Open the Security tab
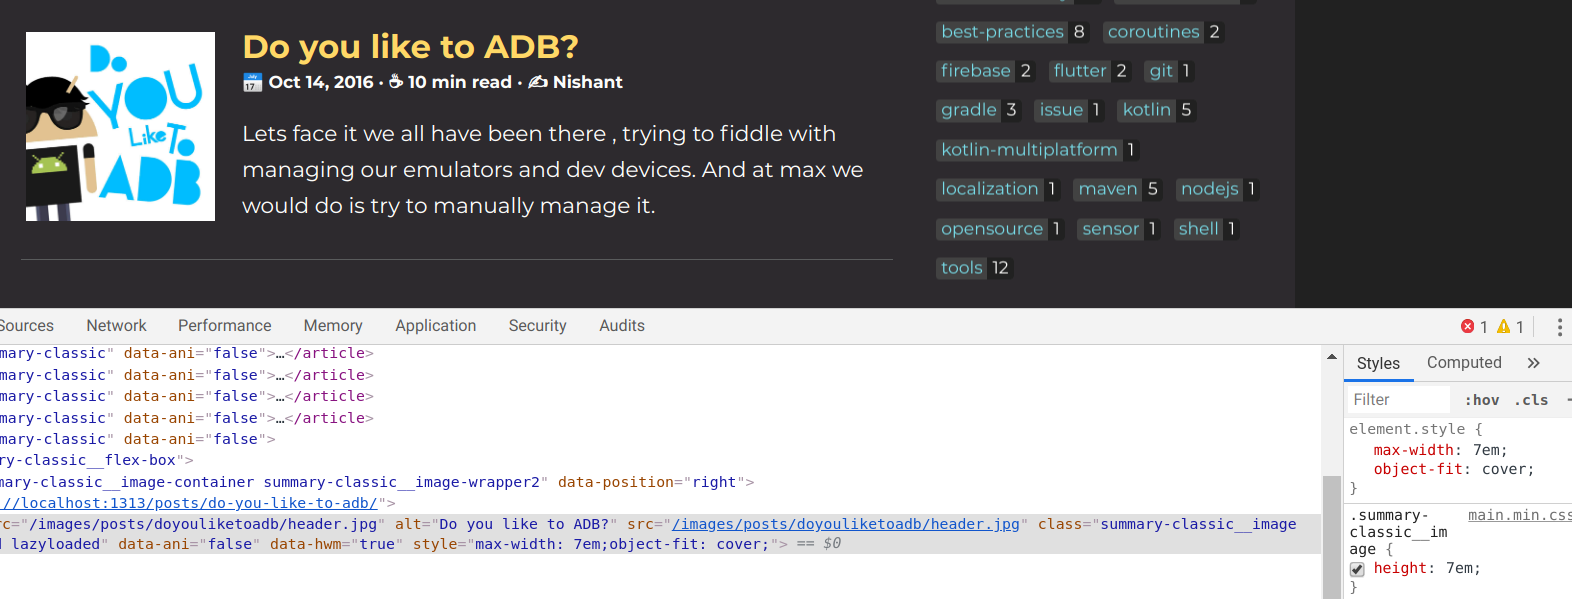The width and height of the screenshot is (1572, 599). pos(537,326)
